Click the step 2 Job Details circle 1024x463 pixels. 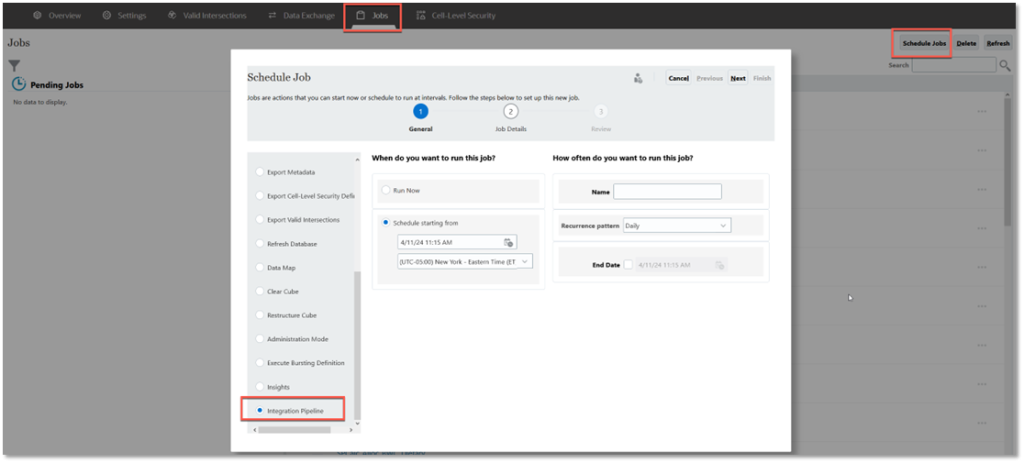(511, 112)
